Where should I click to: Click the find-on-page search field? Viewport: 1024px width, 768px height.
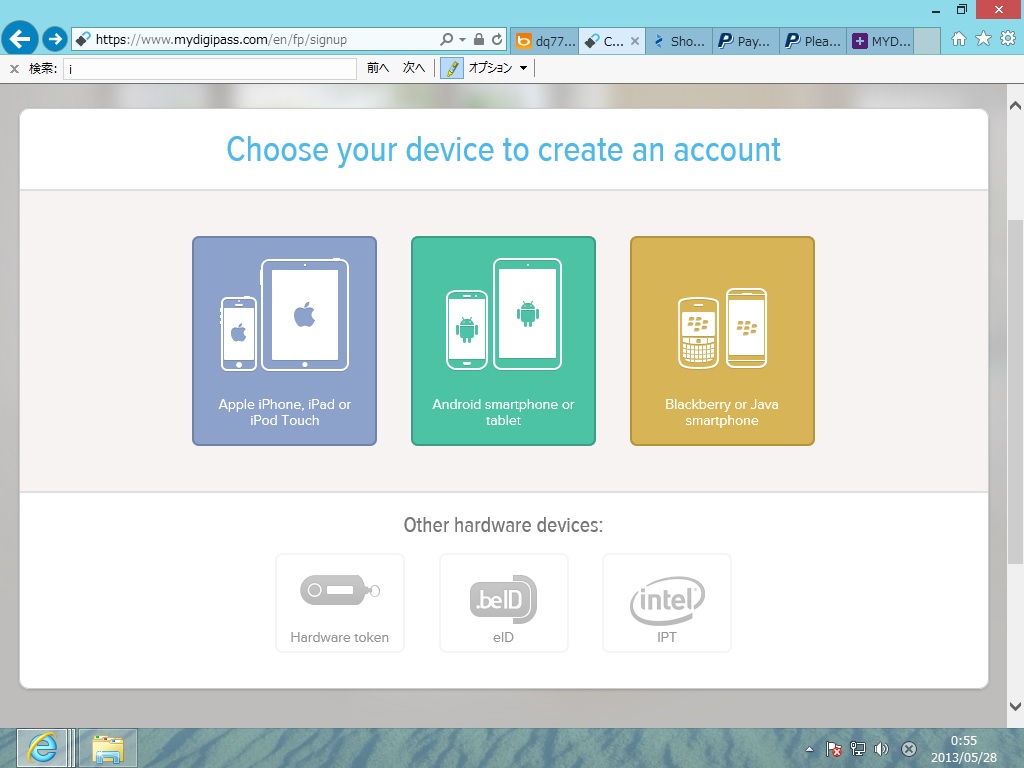coord(210,69)
